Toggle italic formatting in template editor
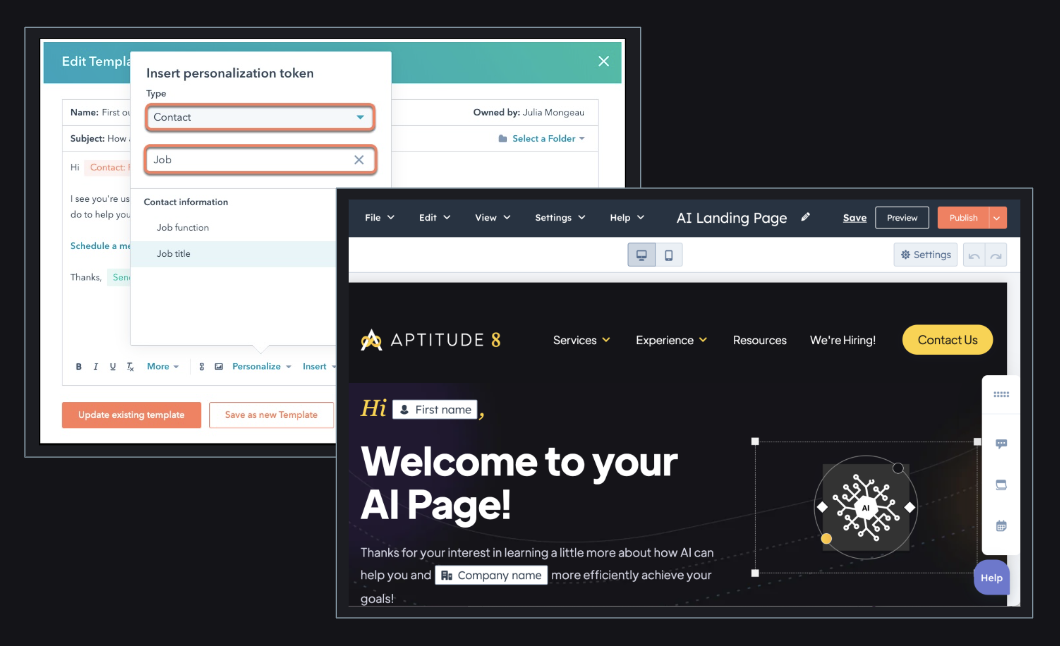The height and width of the screenshot is (646, 1060). [x=95, y=367]
